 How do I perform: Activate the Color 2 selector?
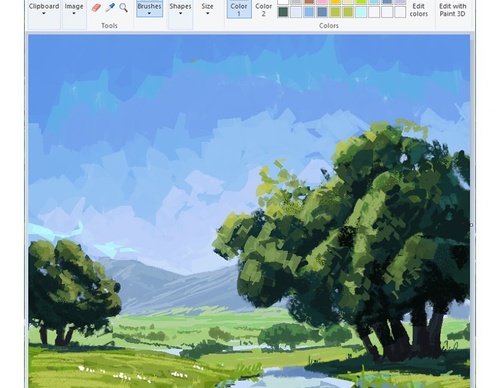(x=263, y=9)
